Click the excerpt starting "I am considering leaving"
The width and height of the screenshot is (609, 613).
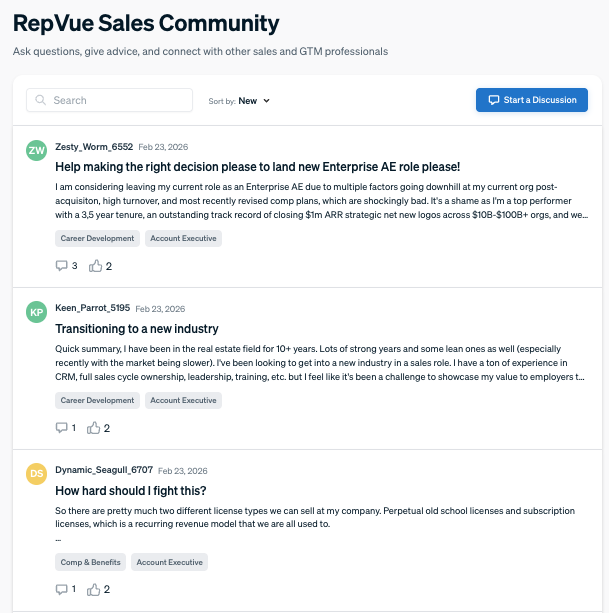[321, 201]
